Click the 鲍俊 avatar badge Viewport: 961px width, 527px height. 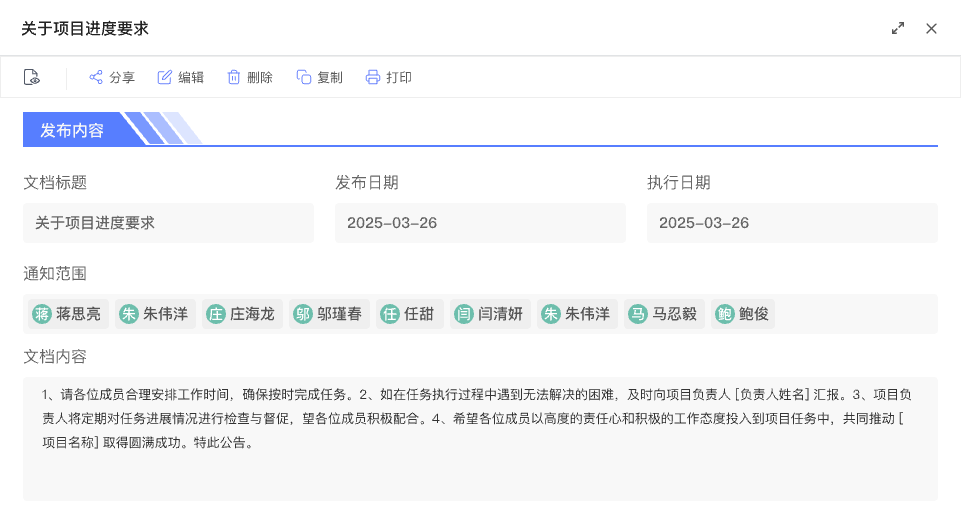point(725,314)
